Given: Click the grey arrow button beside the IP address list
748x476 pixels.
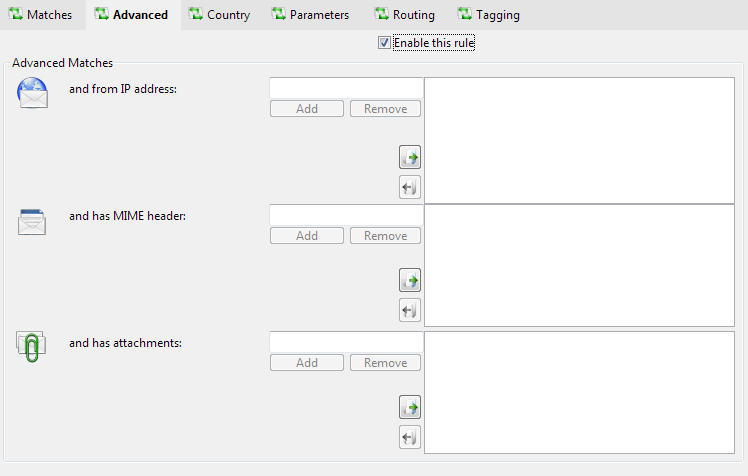Looking at the screenshot, I should pyautogui.click(x=409, y=187).
